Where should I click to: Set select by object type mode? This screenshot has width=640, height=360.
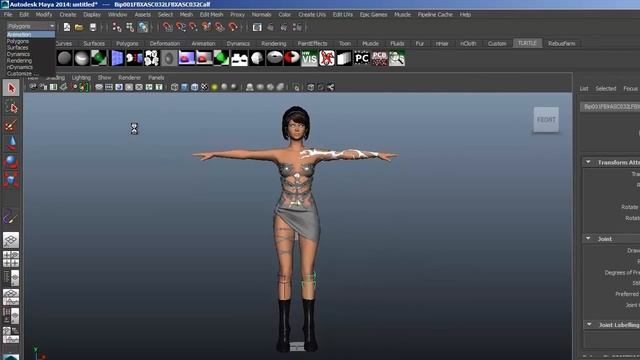pyautogui.click(x=130, y=27)
